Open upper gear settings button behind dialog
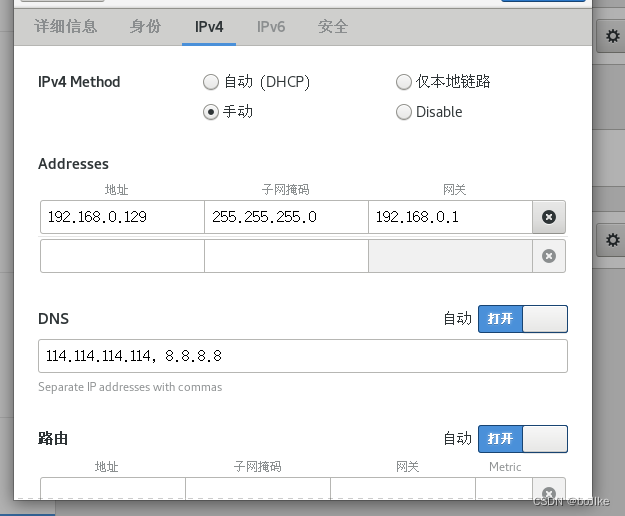The height and width of the screenshot is (516, 625). [611, 38]
